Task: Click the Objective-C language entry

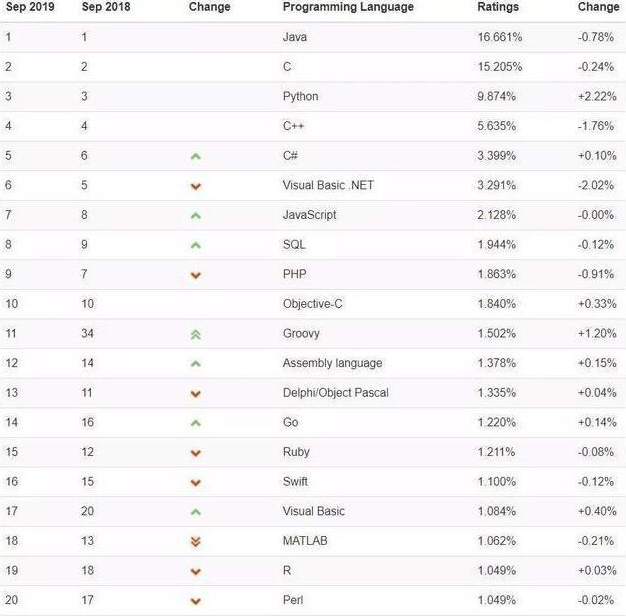Action: pos(312,304)
